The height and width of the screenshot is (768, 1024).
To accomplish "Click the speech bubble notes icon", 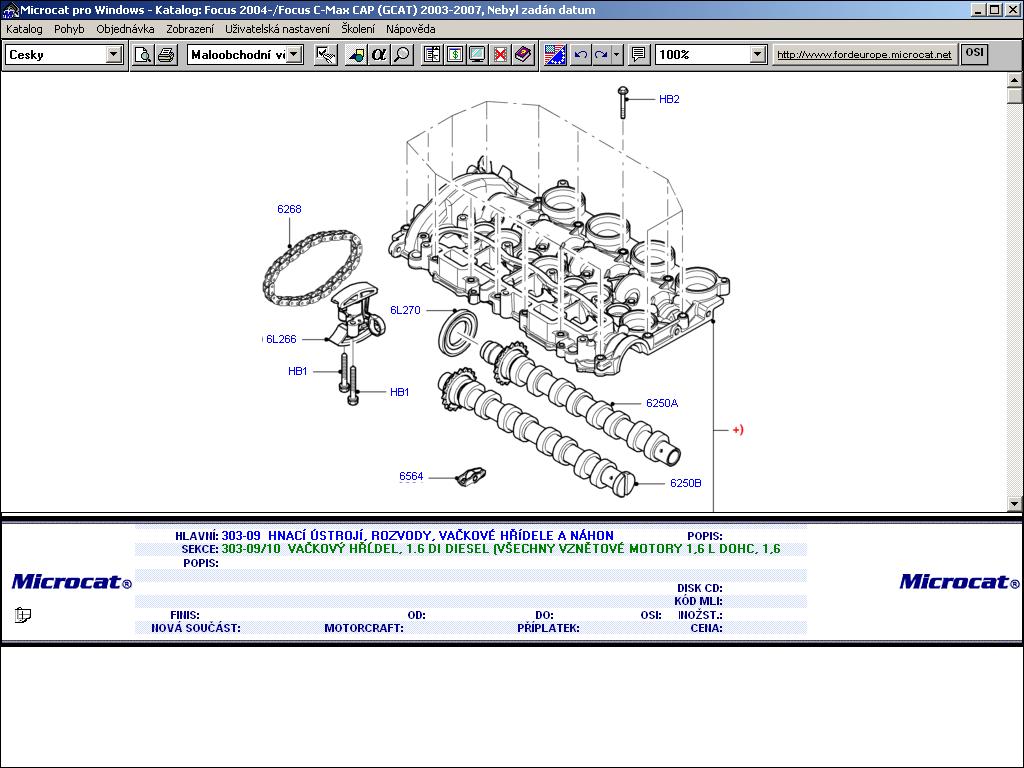I will (639, 54).
